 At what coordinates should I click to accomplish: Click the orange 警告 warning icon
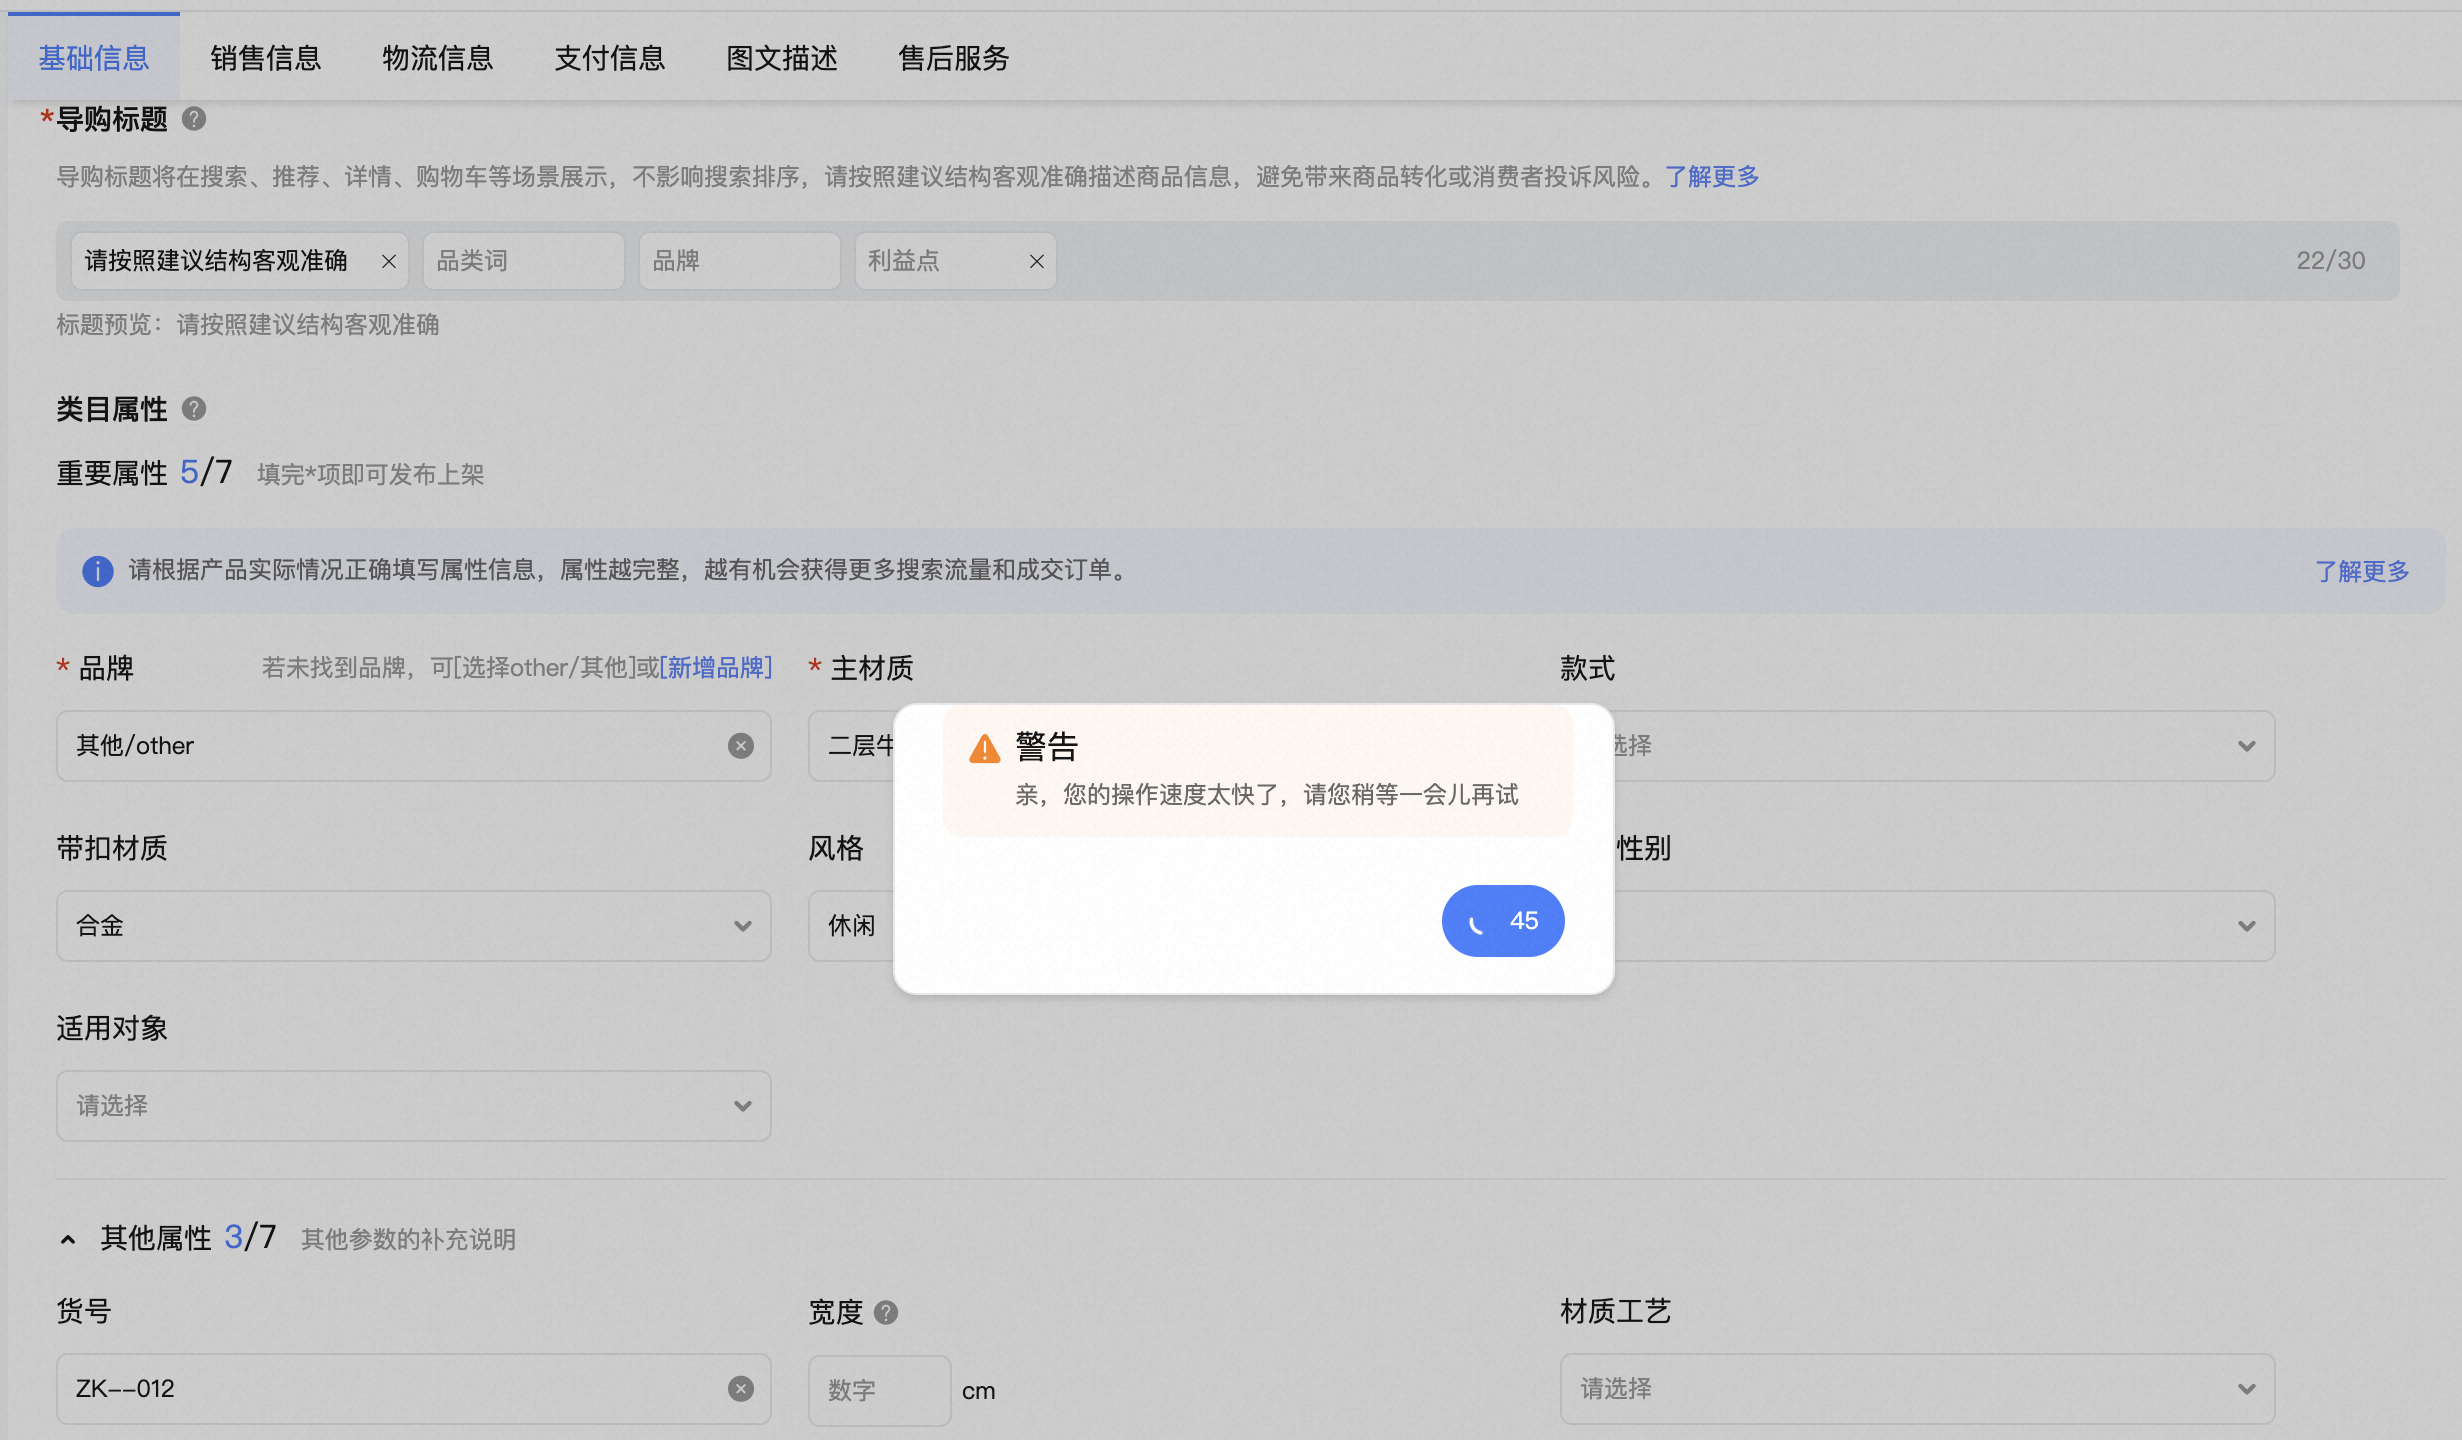click(985, 748)
